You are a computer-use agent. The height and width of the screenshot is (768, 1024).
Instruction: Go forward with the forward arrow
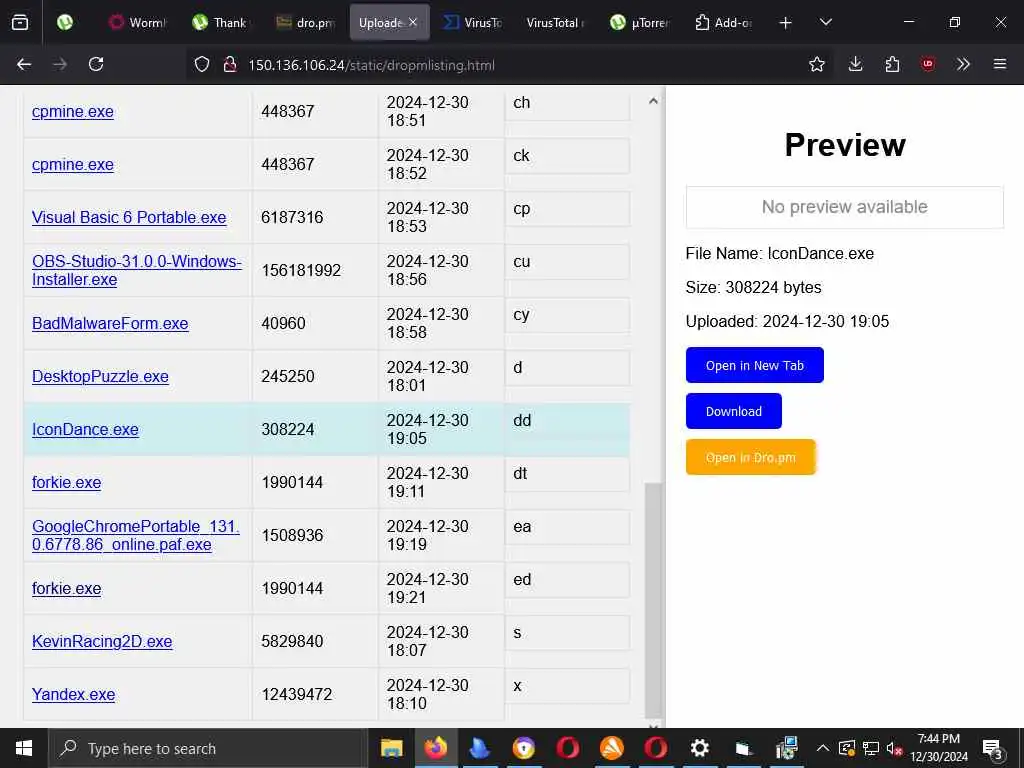tap(60, 64)
